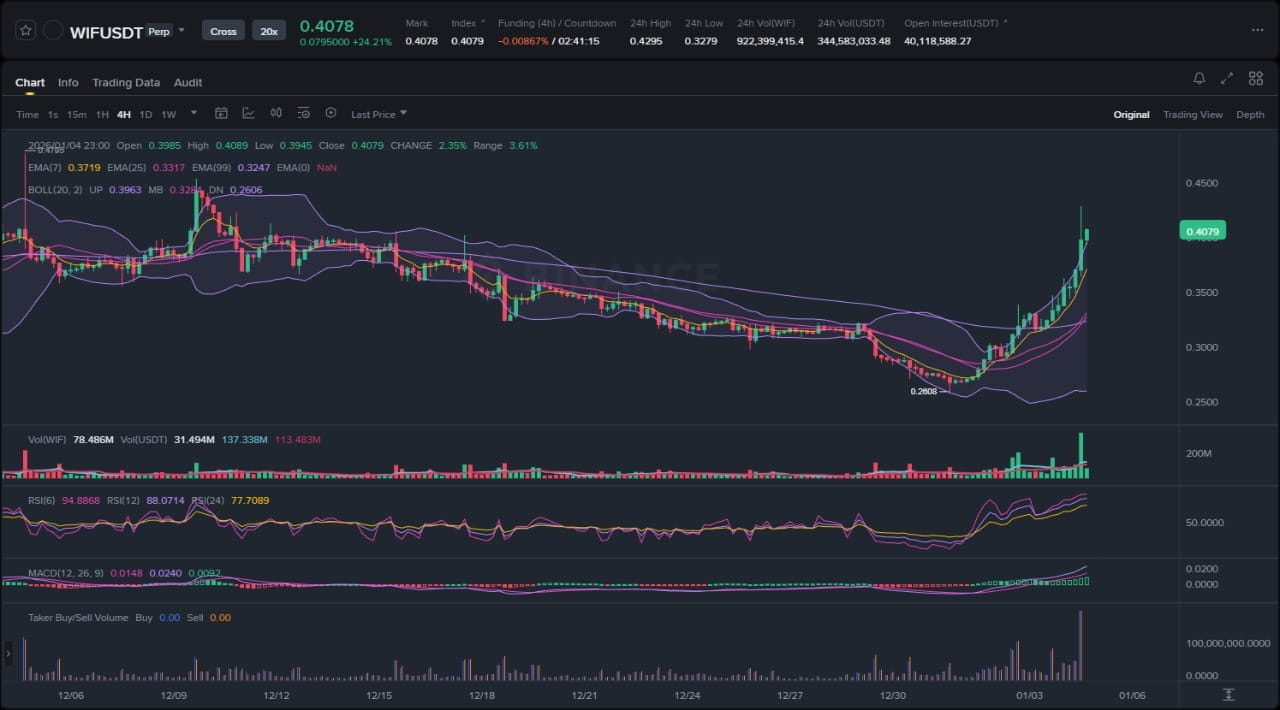The height and width of the screenshot is (710, 1280).
Task: Click the 01/03 date on time axis
Action: click(x=1030, y=695)
